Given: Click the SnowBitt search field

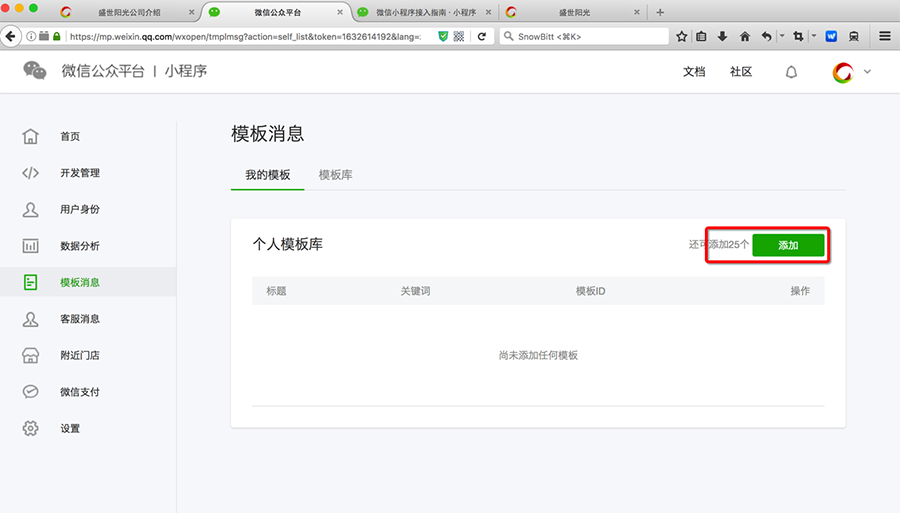Looking at the screenshot, I should point(585,36).
